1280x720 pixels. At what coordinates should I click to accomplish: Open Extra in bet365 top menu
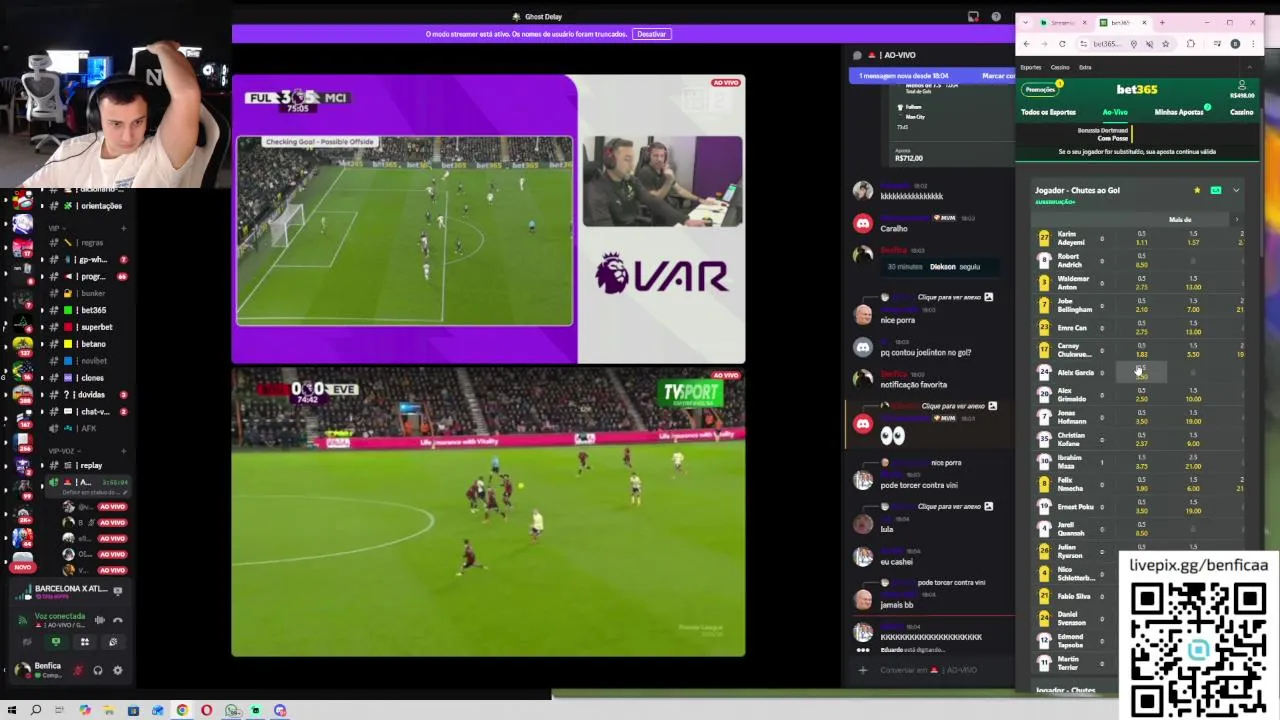[1085, 67]
